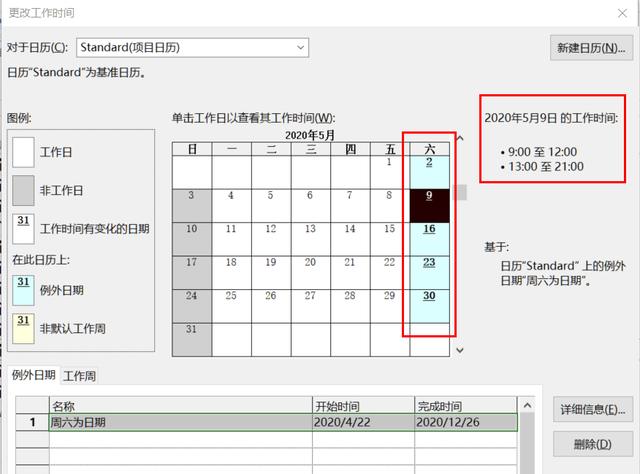Select May 15 on the calendar
The width and height of the screenshot is (640, 474).
coord(390,239)
